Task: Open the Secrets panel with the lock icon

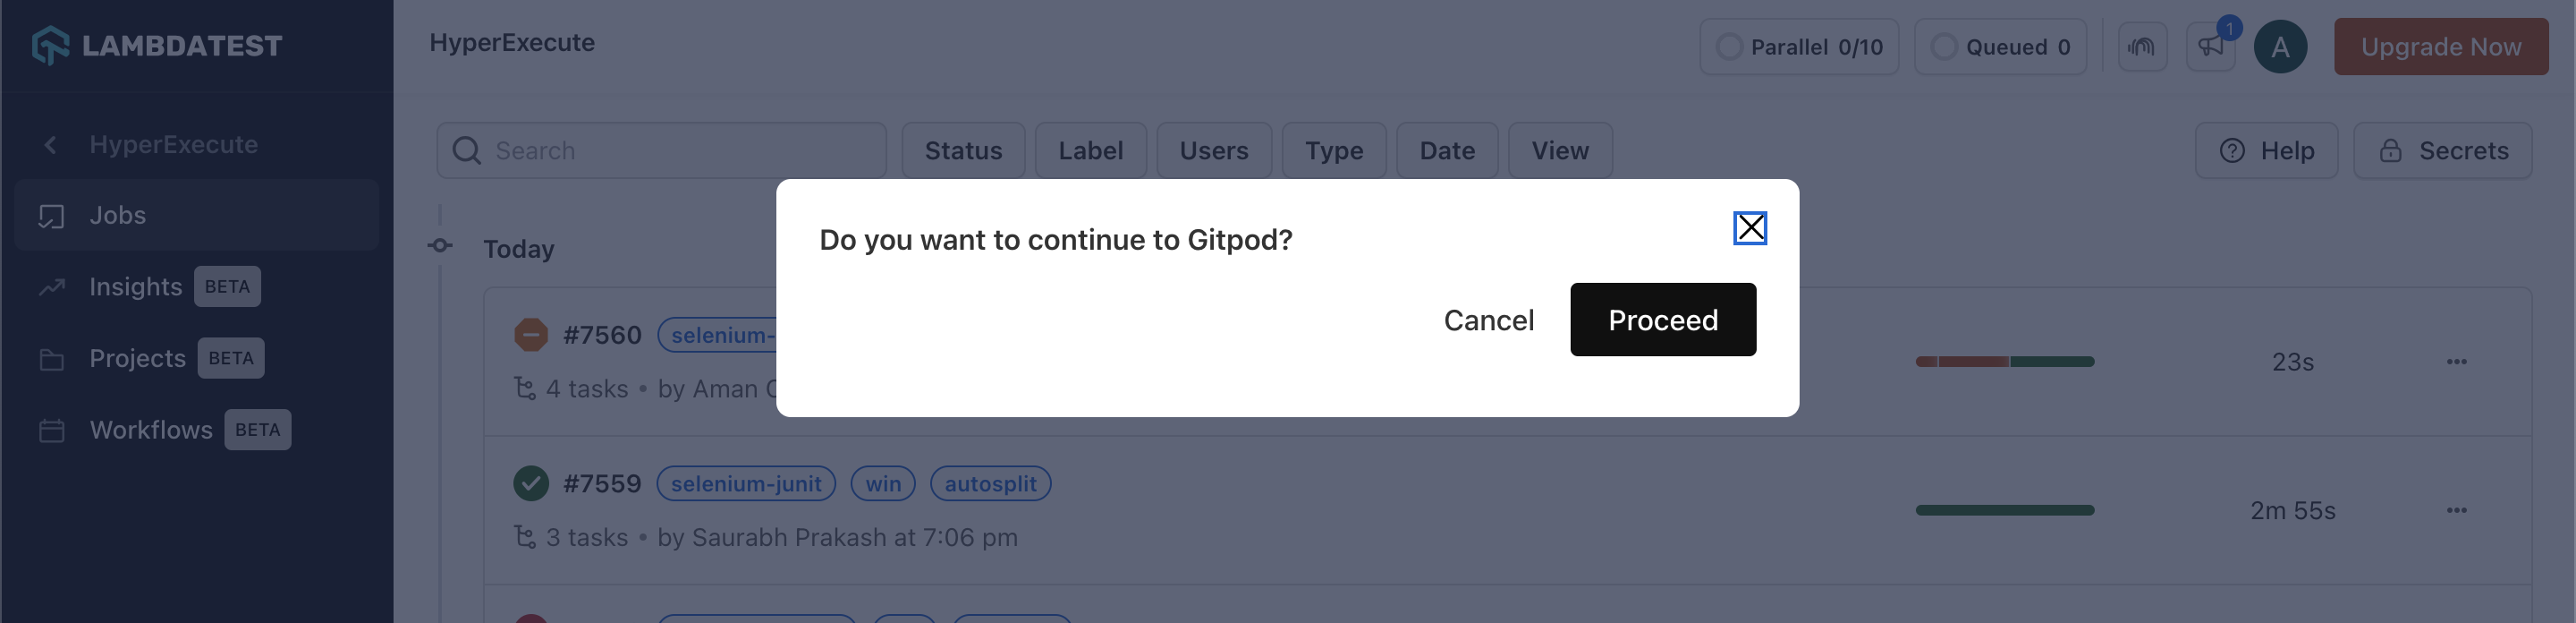Action: [2443, 150]
